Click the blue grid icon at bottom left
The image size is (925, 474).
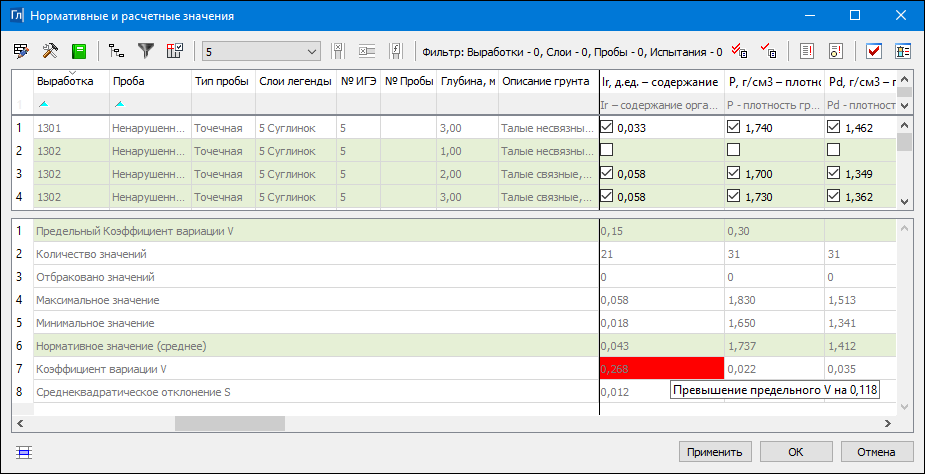point(24,453)
